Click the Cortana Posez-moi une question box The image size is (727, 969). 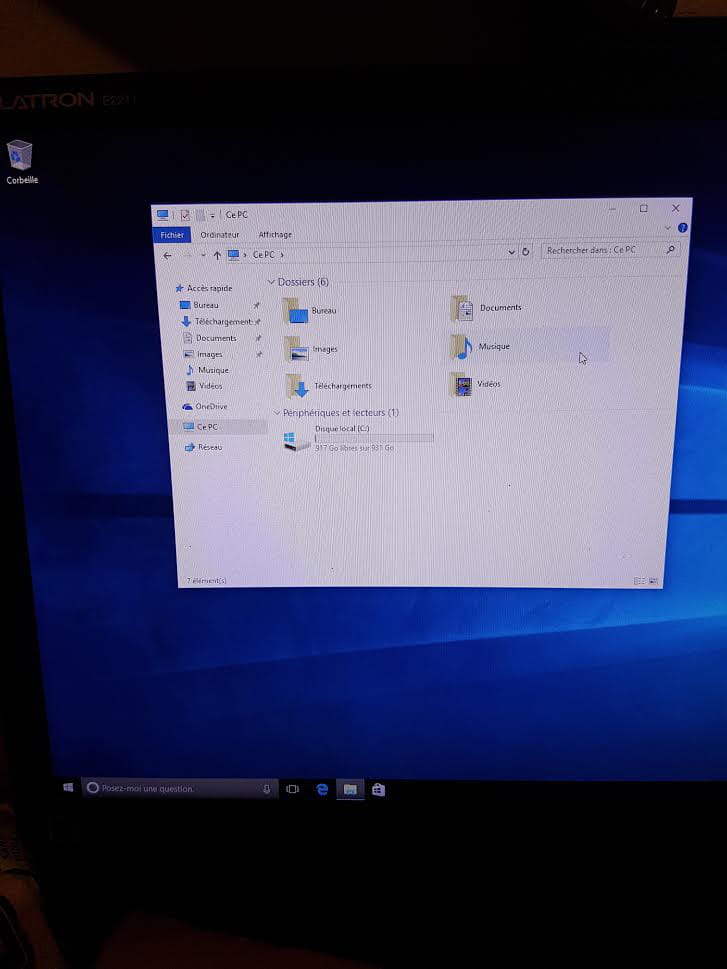(179, 789)
